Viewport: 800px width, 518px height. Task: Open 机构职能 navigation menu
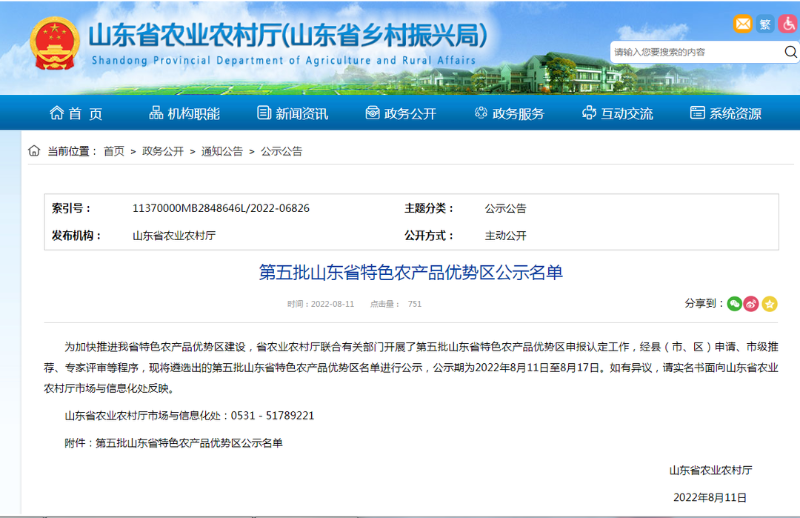(x=184, y=113)
